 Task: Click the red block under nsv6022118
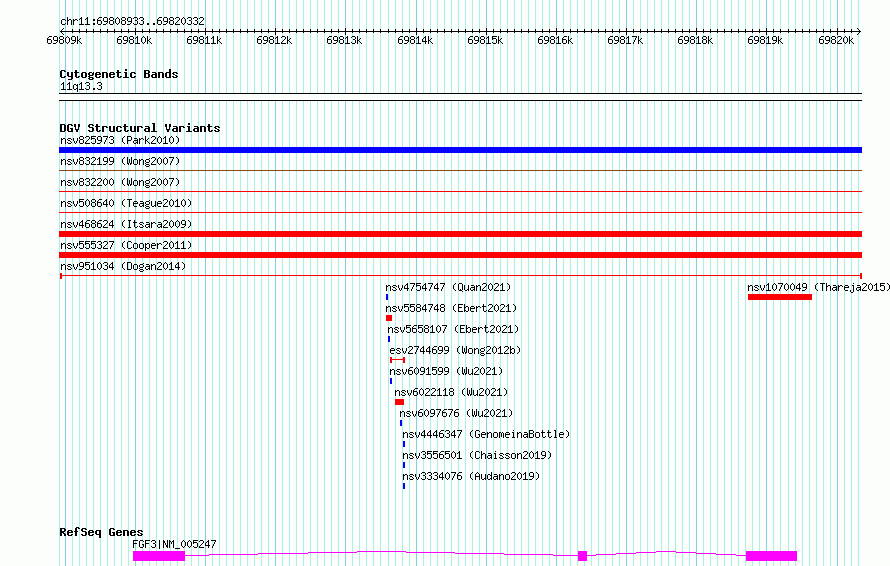pos(400,402)
